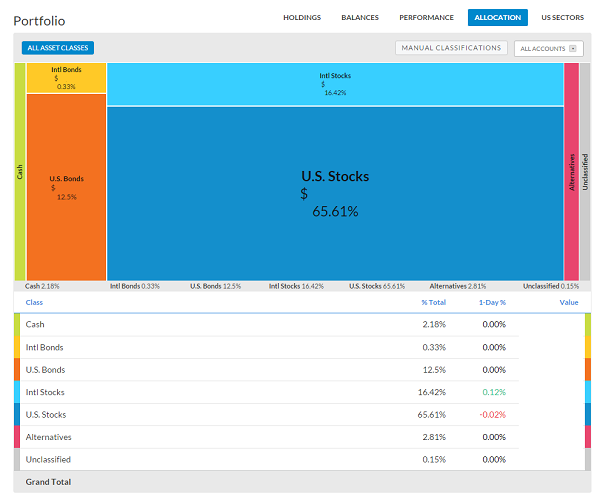Switch to the Balances tab
The height and width of the screenshot is (500, 600).
360,17
